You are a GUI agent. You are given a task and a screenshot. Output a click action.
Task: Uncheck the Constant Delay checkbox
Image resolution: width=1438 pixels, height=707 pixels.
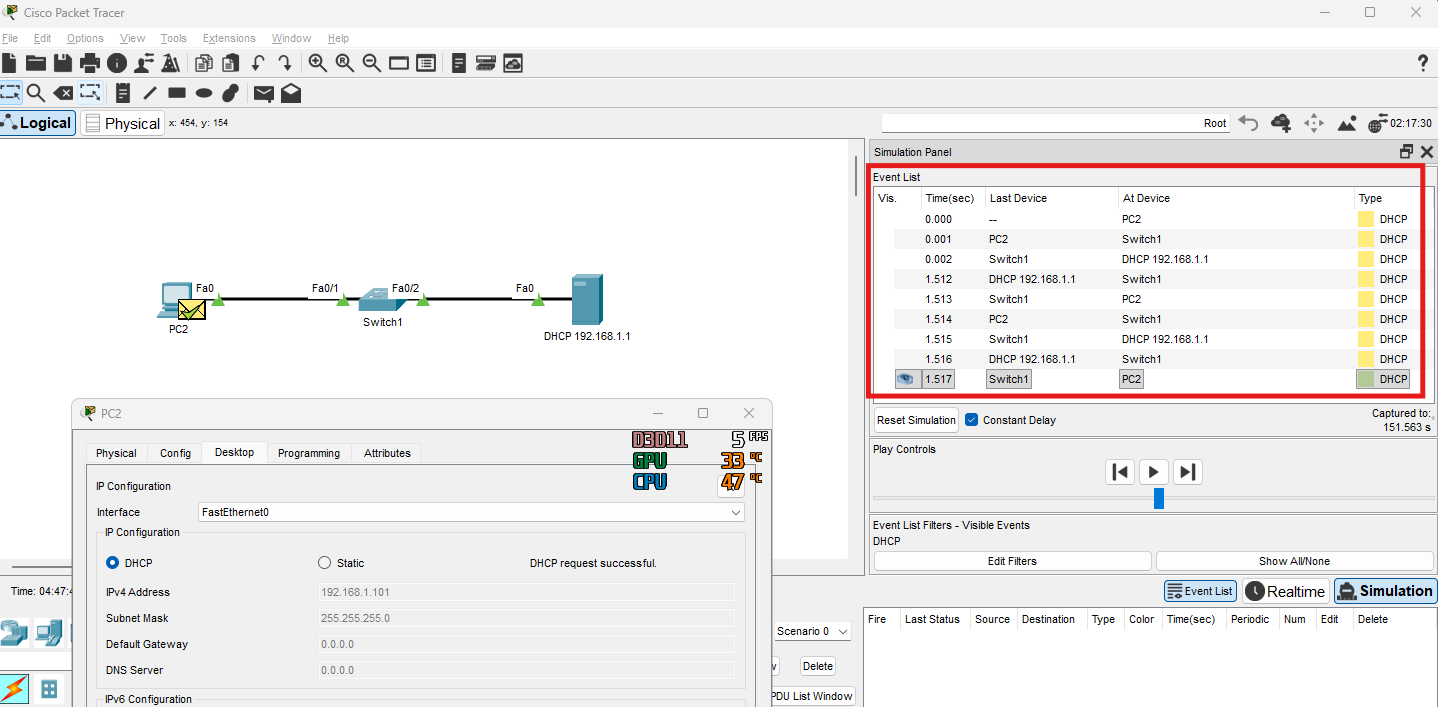pyautogui.click(x=971, y=420)
